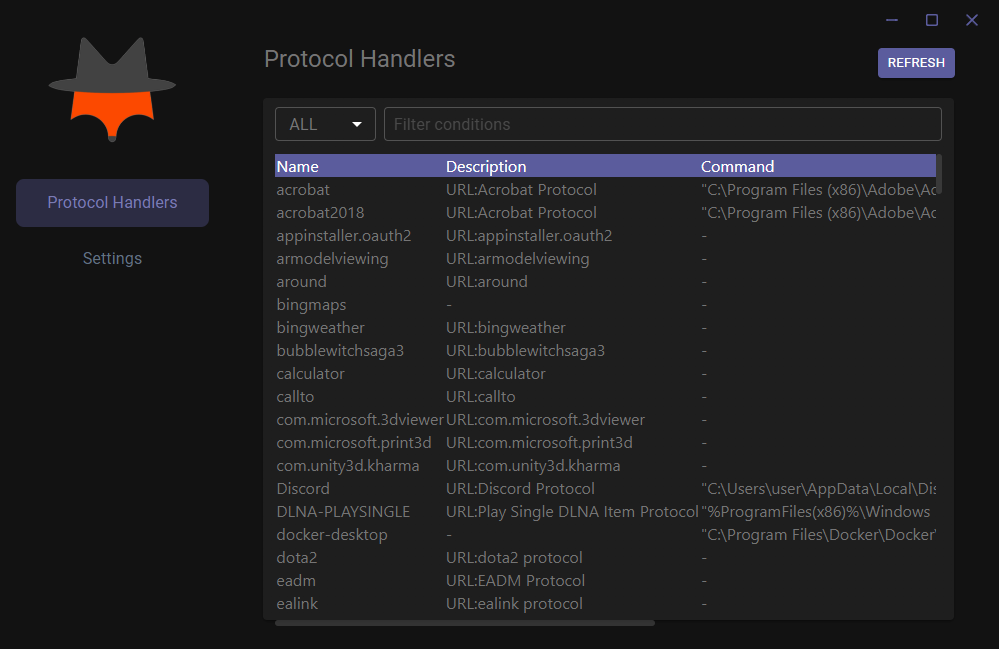Open the Settings sidebar page

[112, 258]
